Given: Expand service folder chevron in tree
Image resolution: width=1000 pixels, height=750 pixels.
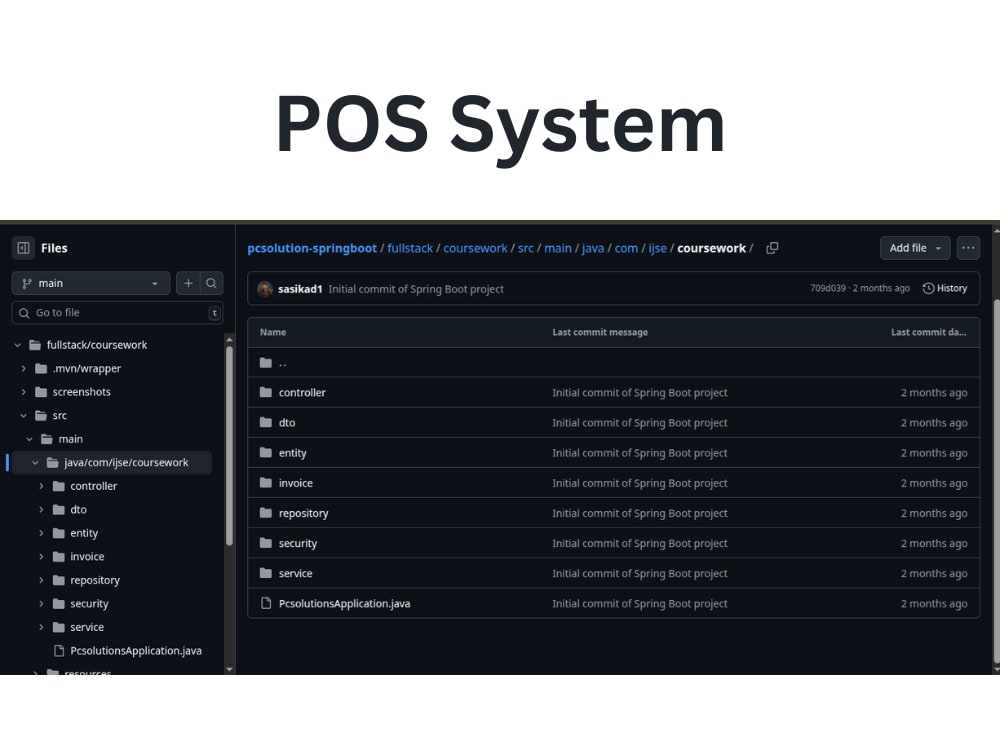Looking at the screenshot, I should pyautogui.click(x=41, y=628).
